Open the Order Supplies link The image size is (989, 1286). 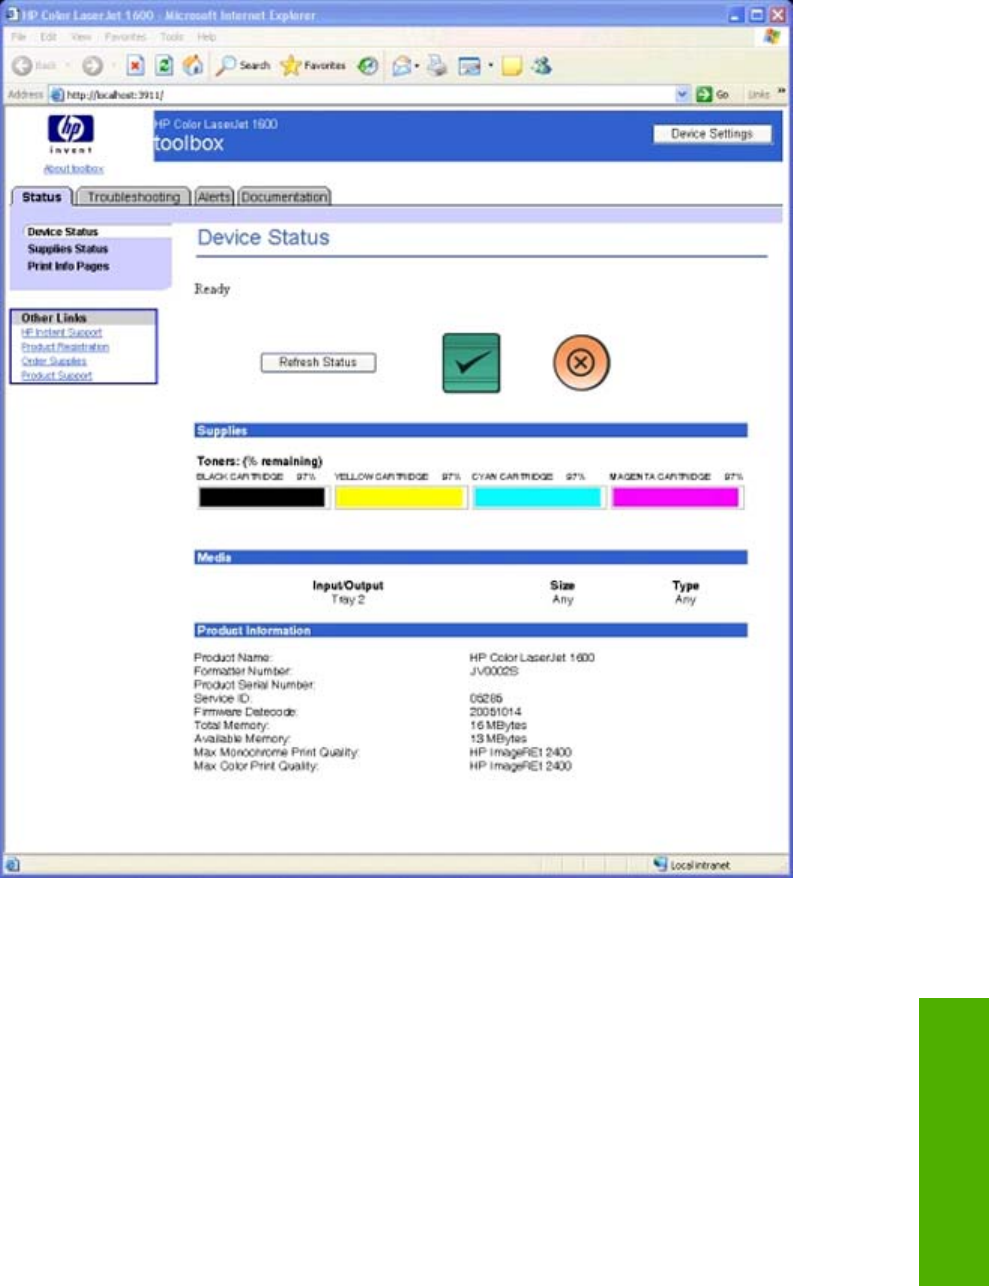pos(54,361)
